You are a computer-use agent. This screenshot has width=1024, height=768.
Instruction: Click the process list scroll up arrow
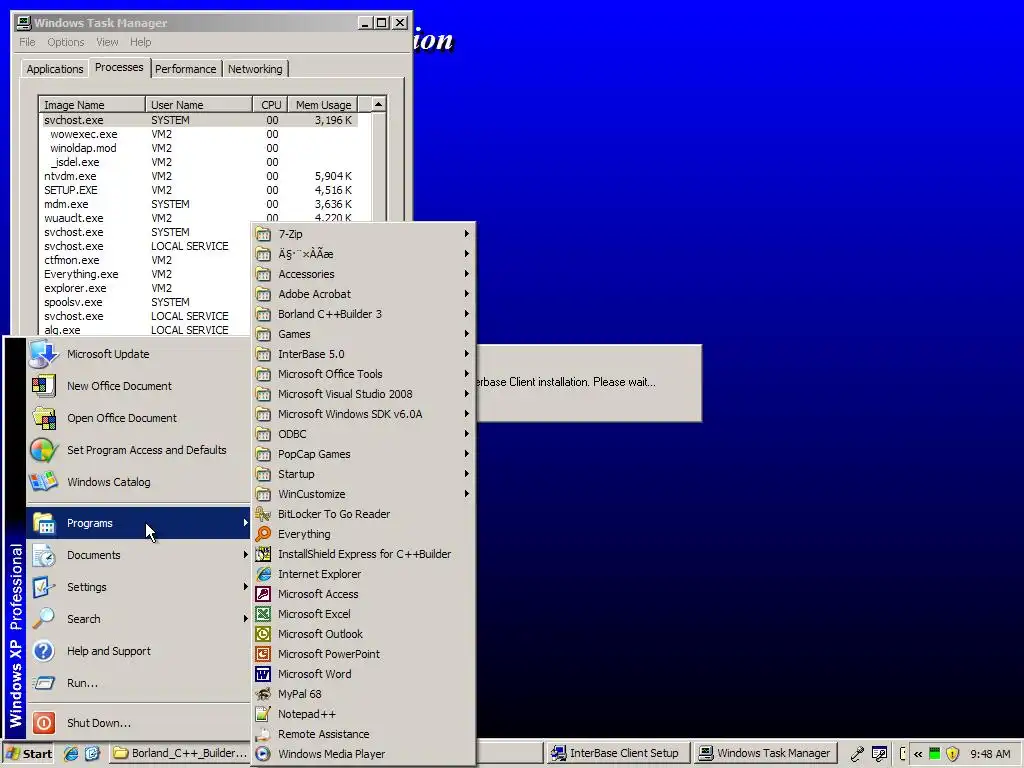pyautogui.click(x=378, y=104)
